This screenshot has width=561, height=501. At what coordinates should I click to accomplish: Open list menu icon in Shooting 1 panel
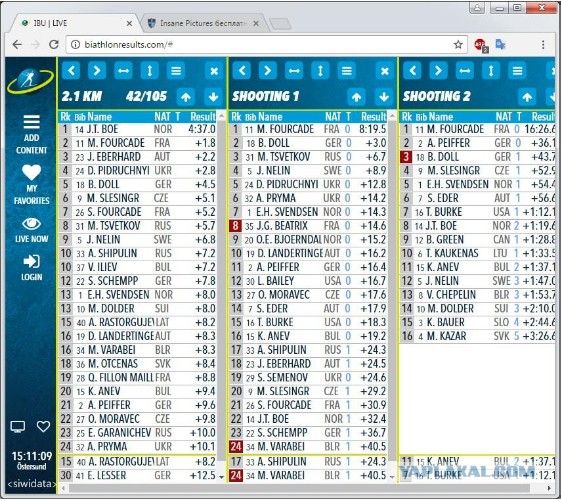[346, 70]
